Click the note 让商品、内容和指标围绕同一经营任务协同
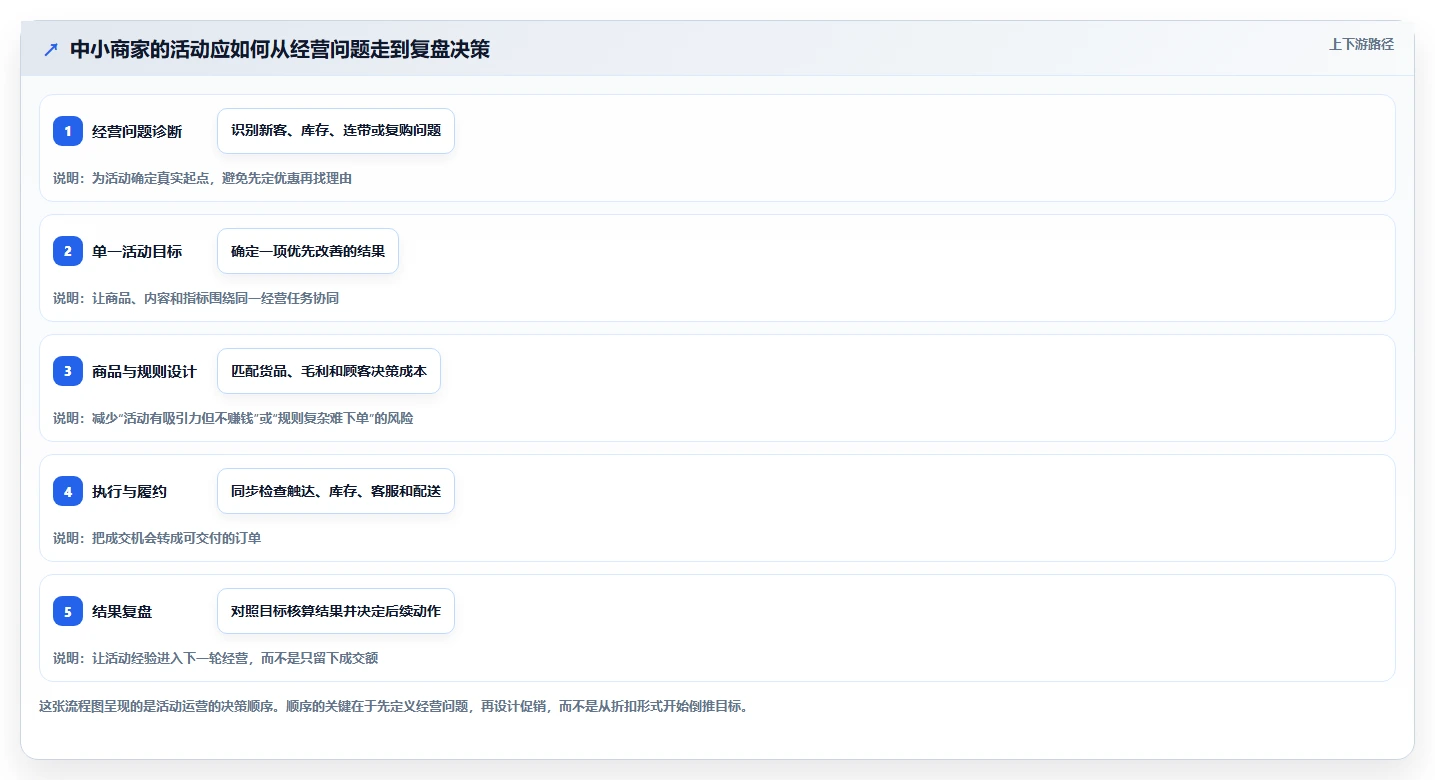The width and height of the screenshot is (1435, 780). [x=196, y=298]
